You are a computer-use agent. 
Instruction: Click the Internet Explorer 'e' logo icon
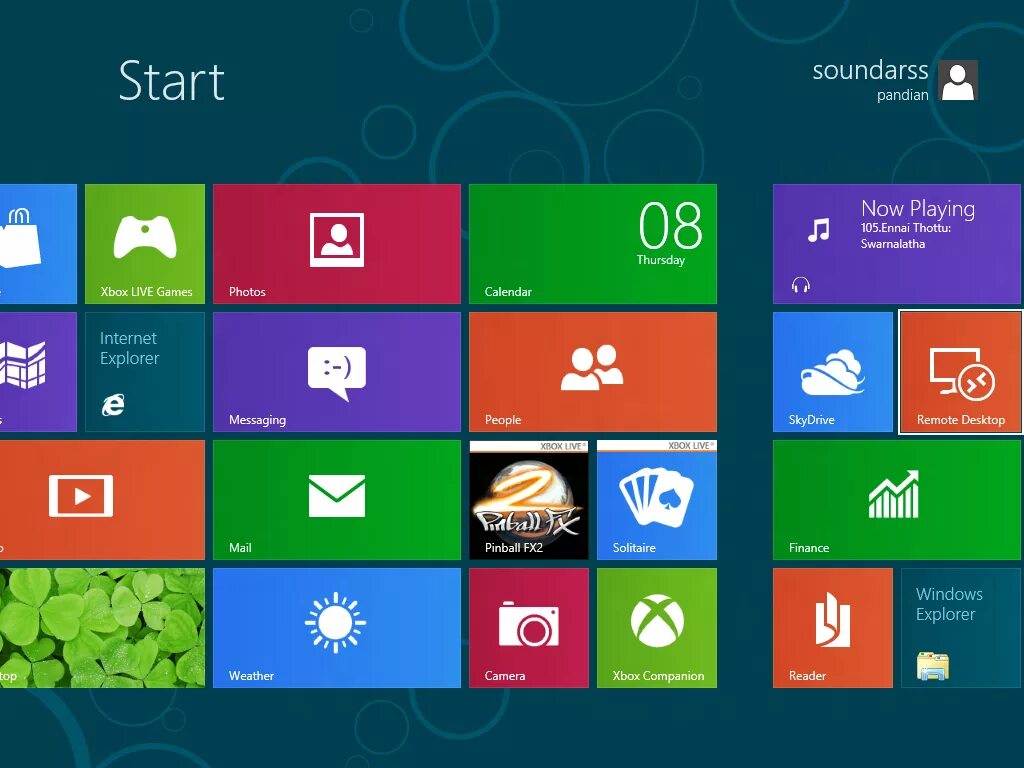(113, 405)
